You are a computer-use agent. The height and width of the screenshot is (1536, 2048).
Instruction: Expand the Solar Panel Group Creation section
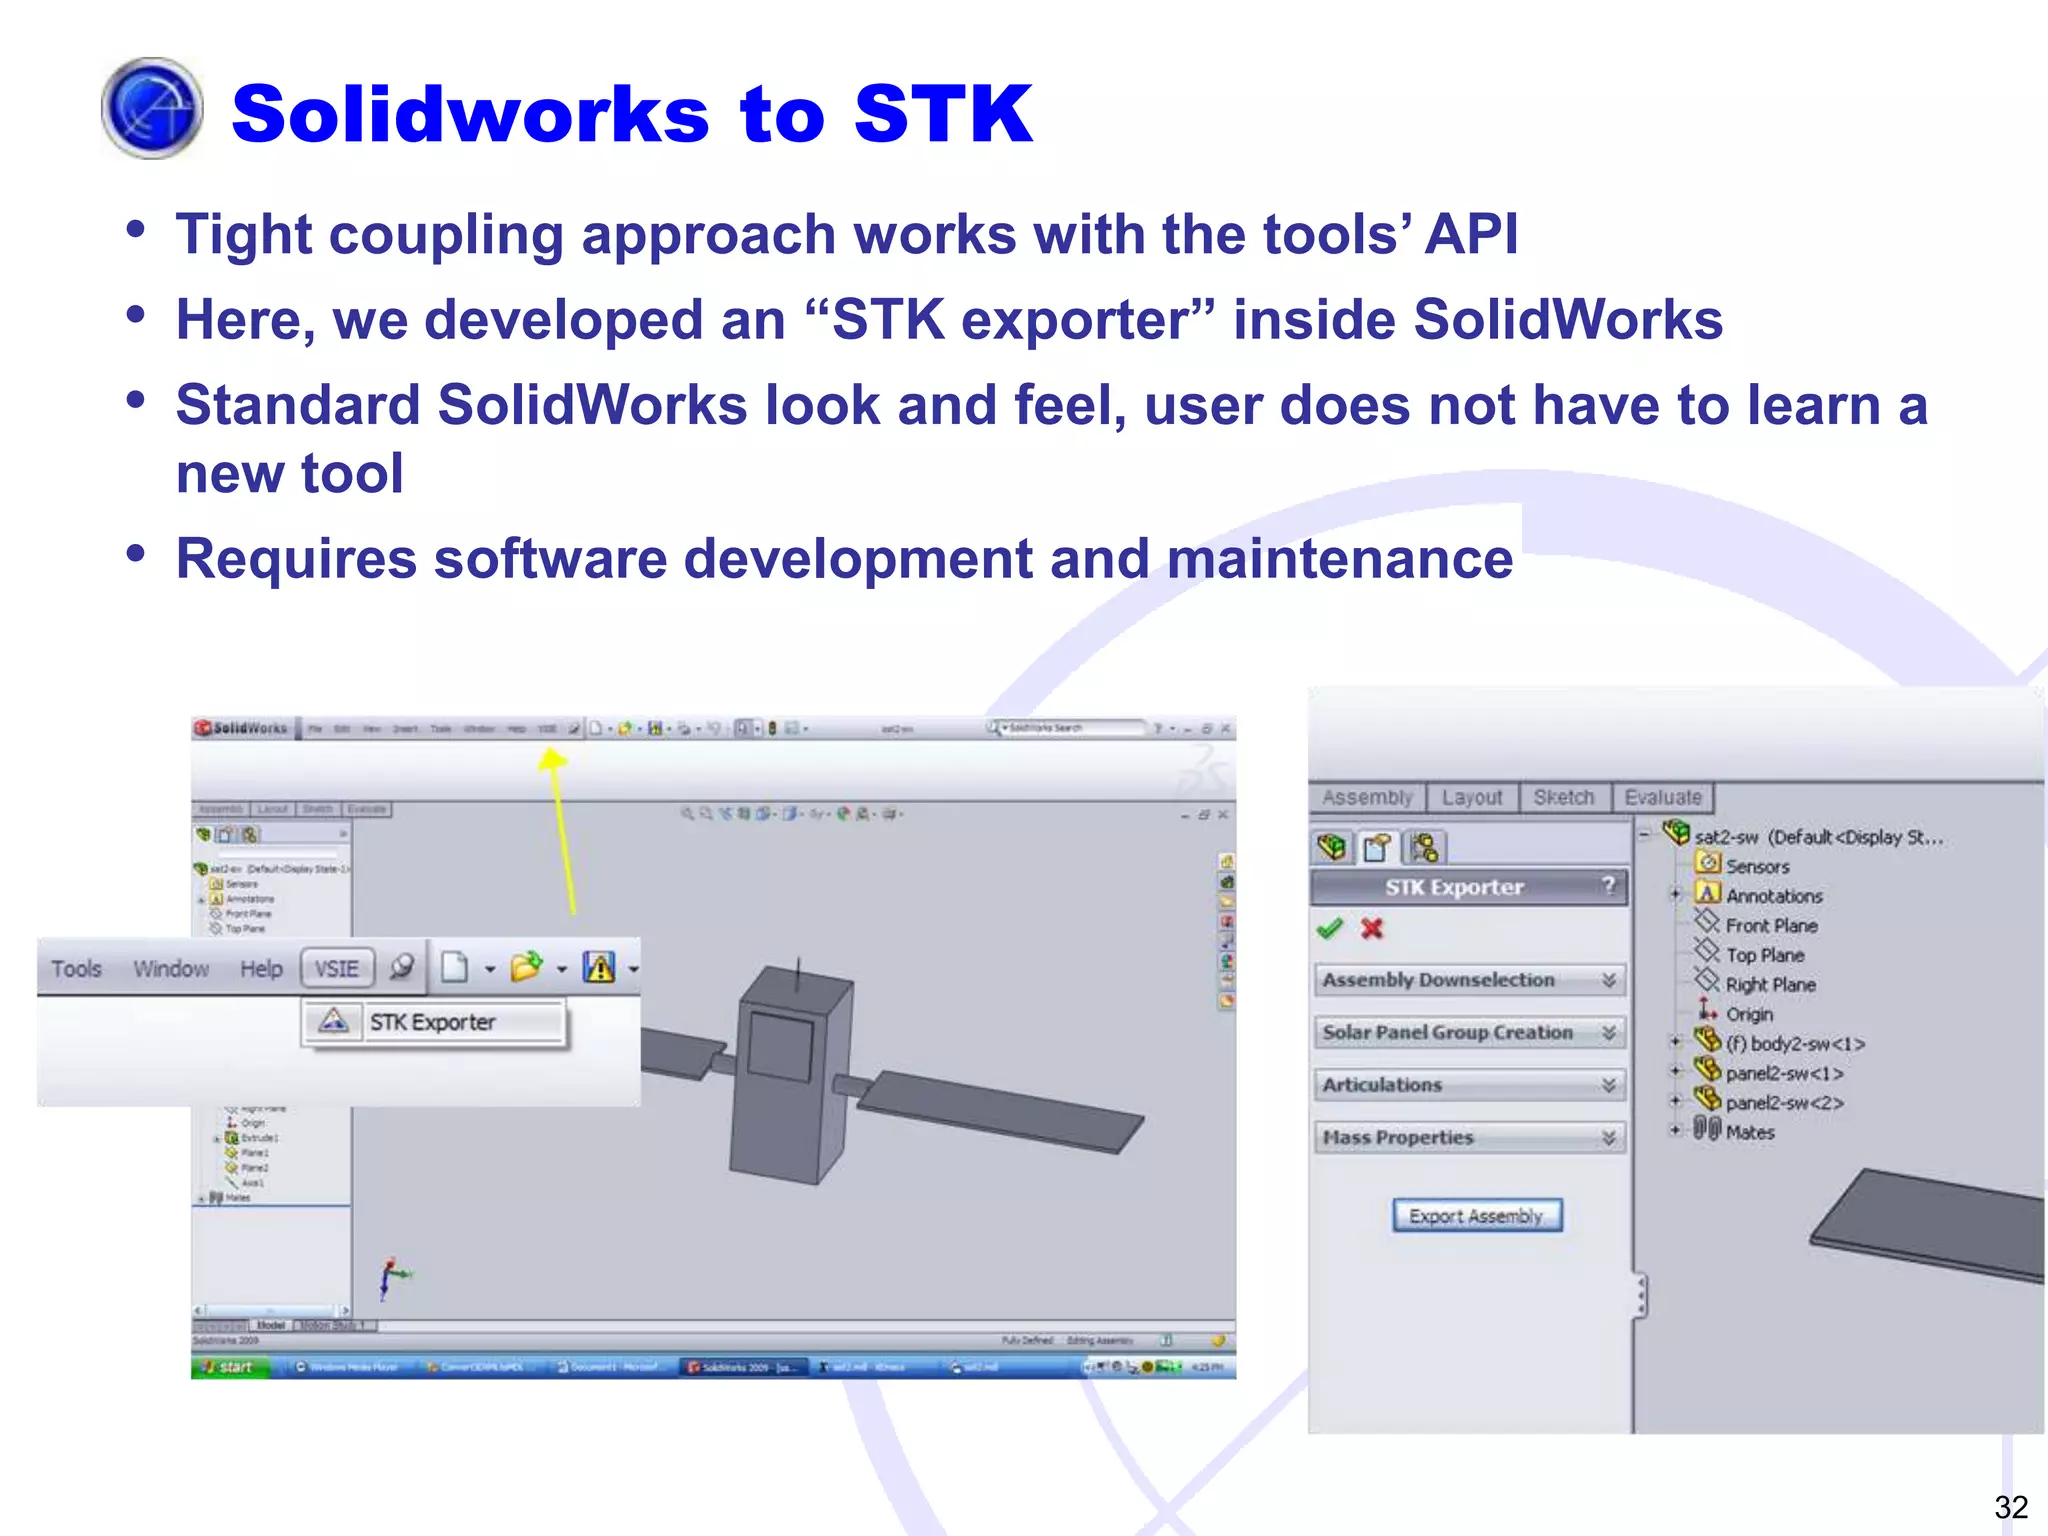(1470, 1032)
